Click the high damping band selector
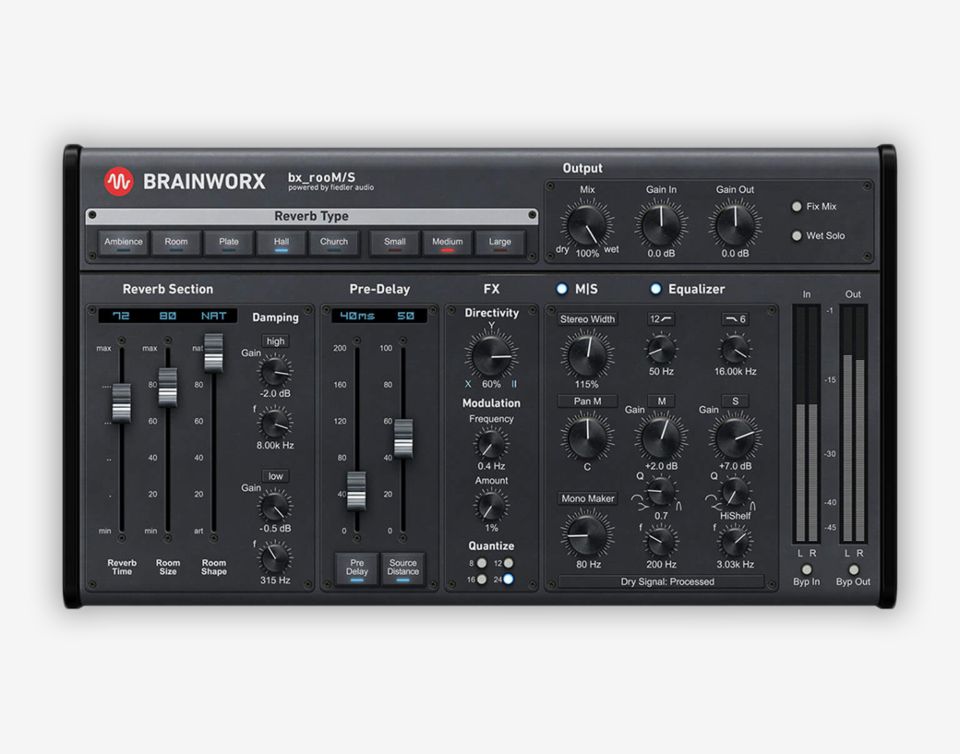 coord(275,341)
